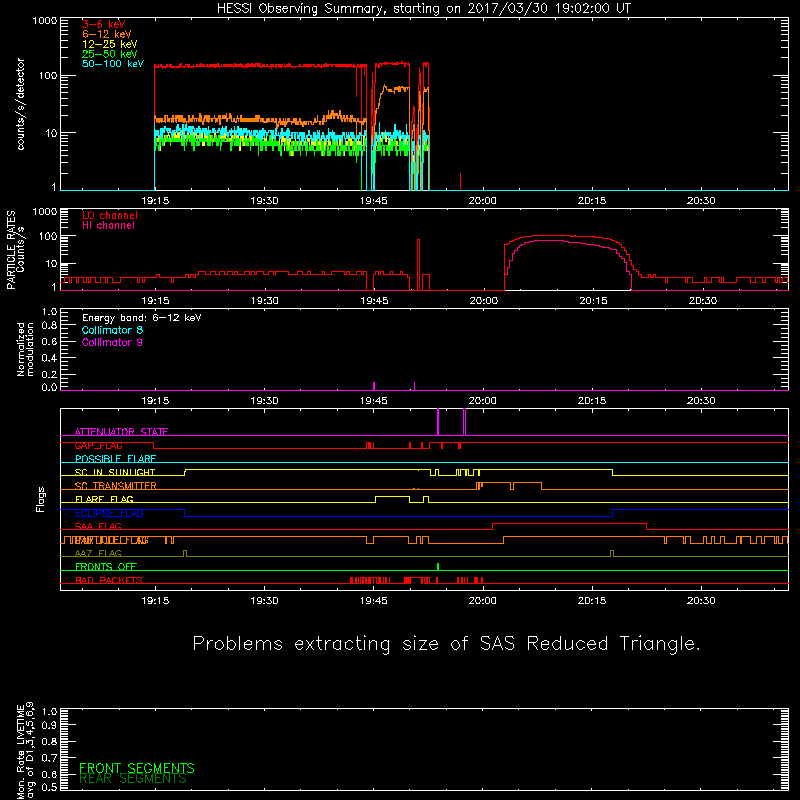Click the Normalized modulation axis label

pyautogui.click(x=25, y=349)
